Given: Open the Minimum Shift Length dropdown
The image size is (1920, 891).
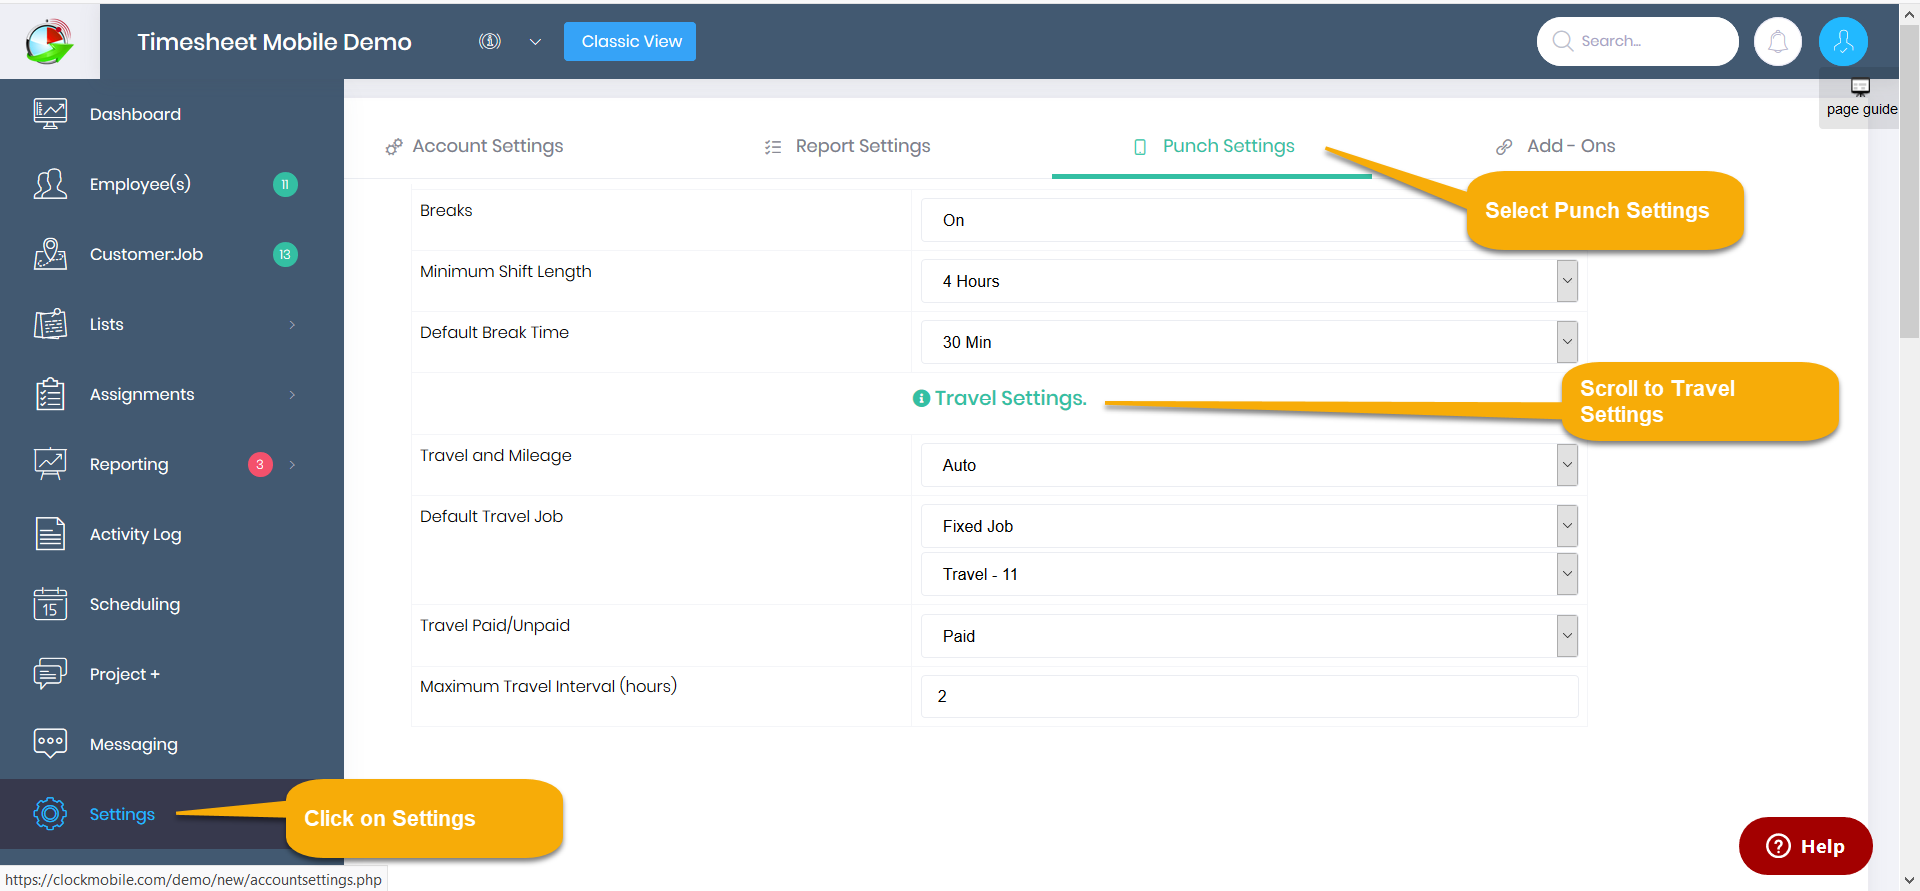Looking at the screenshot, I should click(x=1249, y=281).
